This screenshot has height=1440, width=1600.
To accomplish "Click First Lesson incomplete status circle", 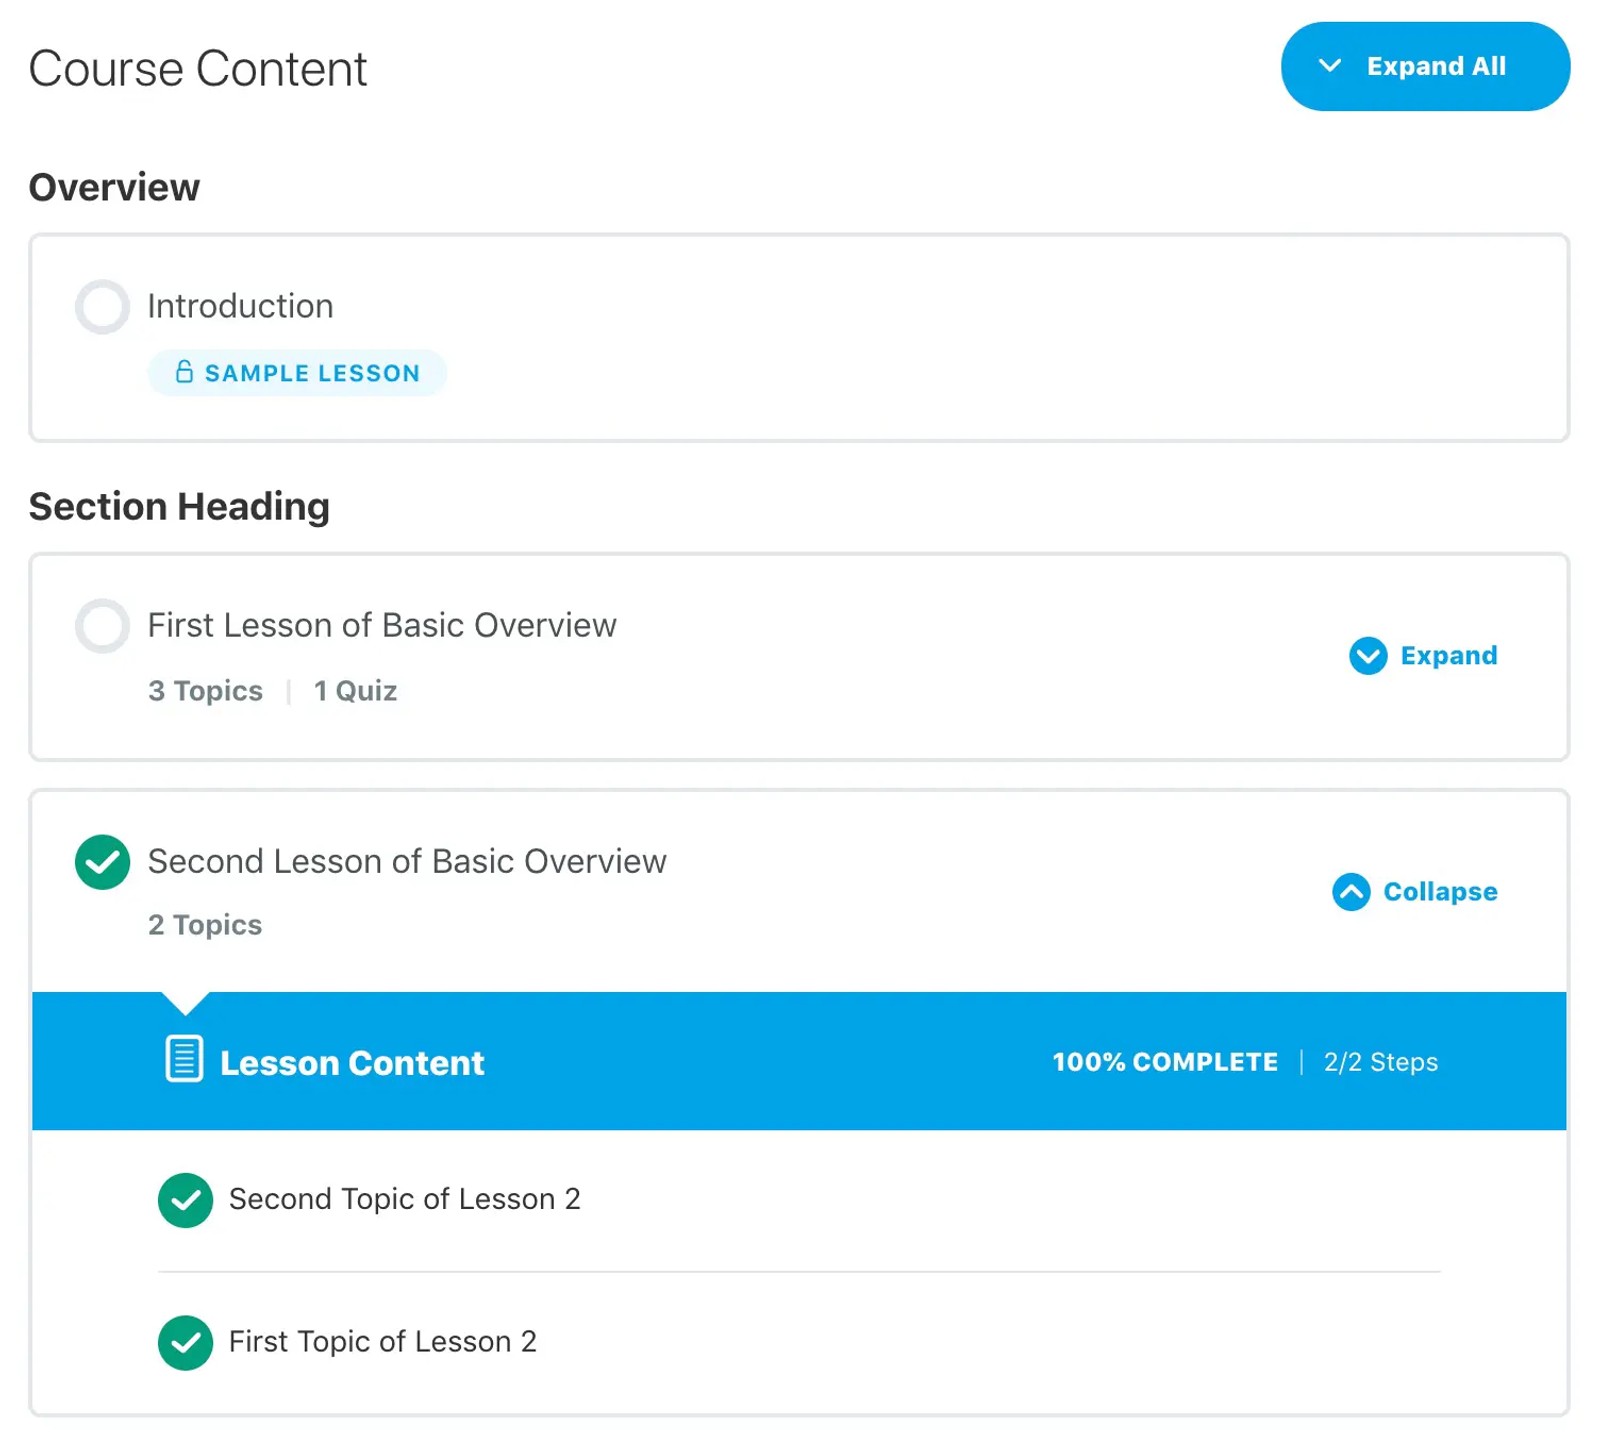I will (102, 625).
